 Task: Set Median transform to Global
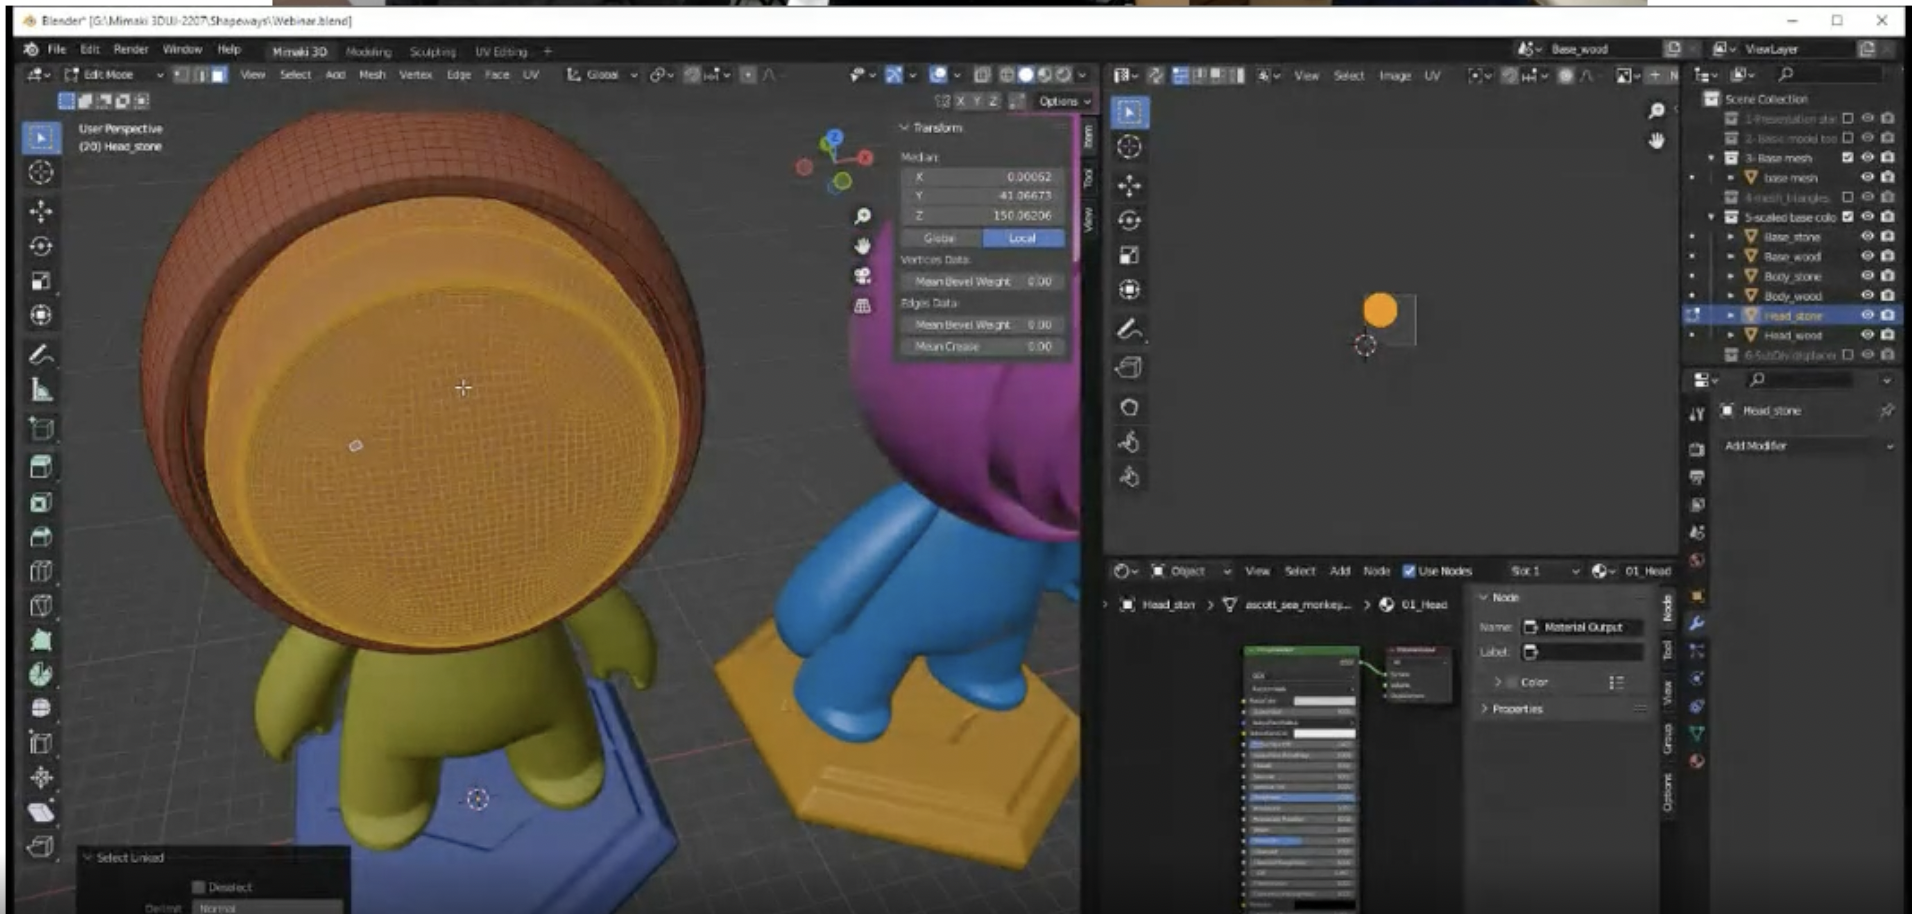(941, 238)
